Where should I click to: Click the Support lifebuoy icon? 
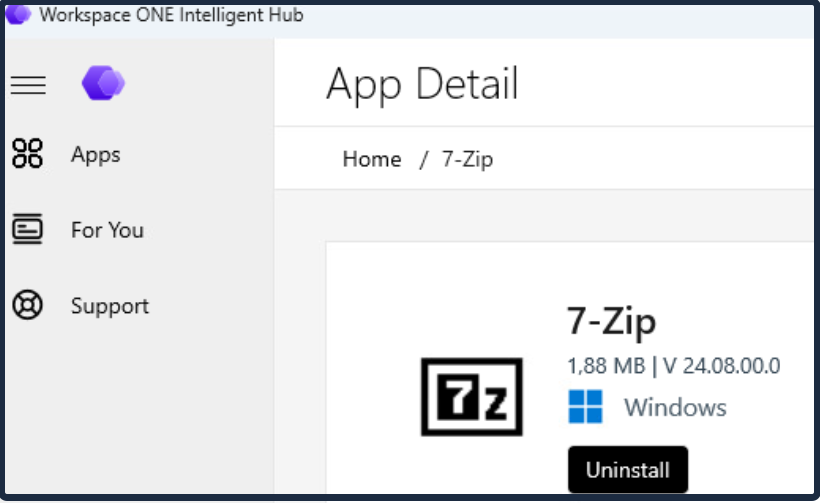pos(27,305)
